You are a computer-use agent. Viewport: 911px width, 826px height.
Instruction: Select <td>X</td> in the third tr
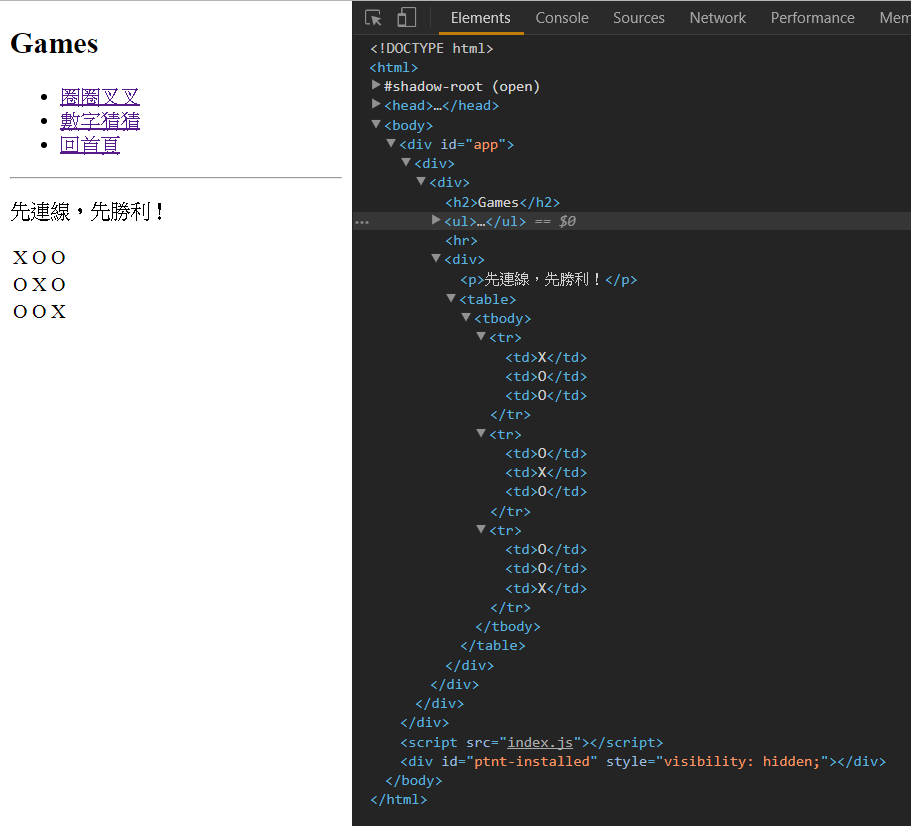pyautogui.click(x=546, y=588)
